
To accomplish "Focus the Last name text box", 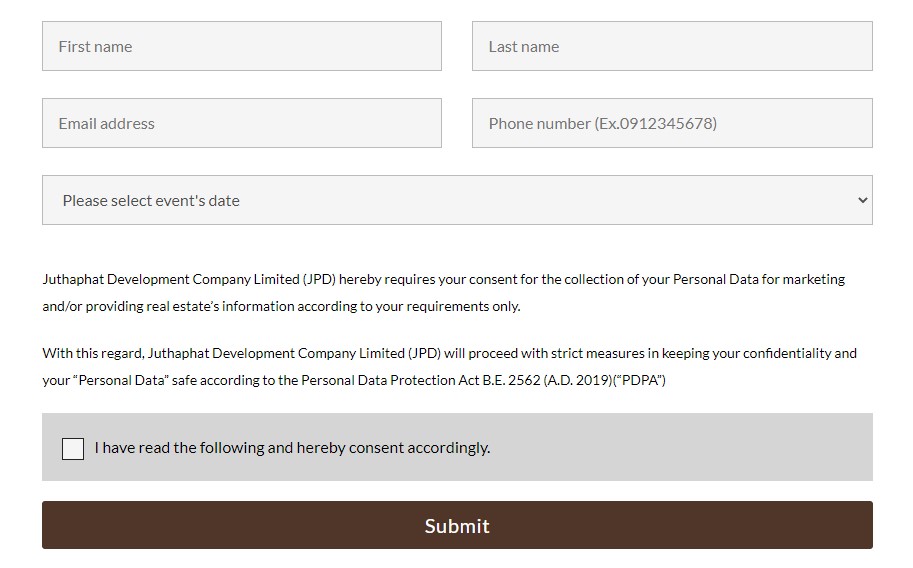I will point(672,46).
